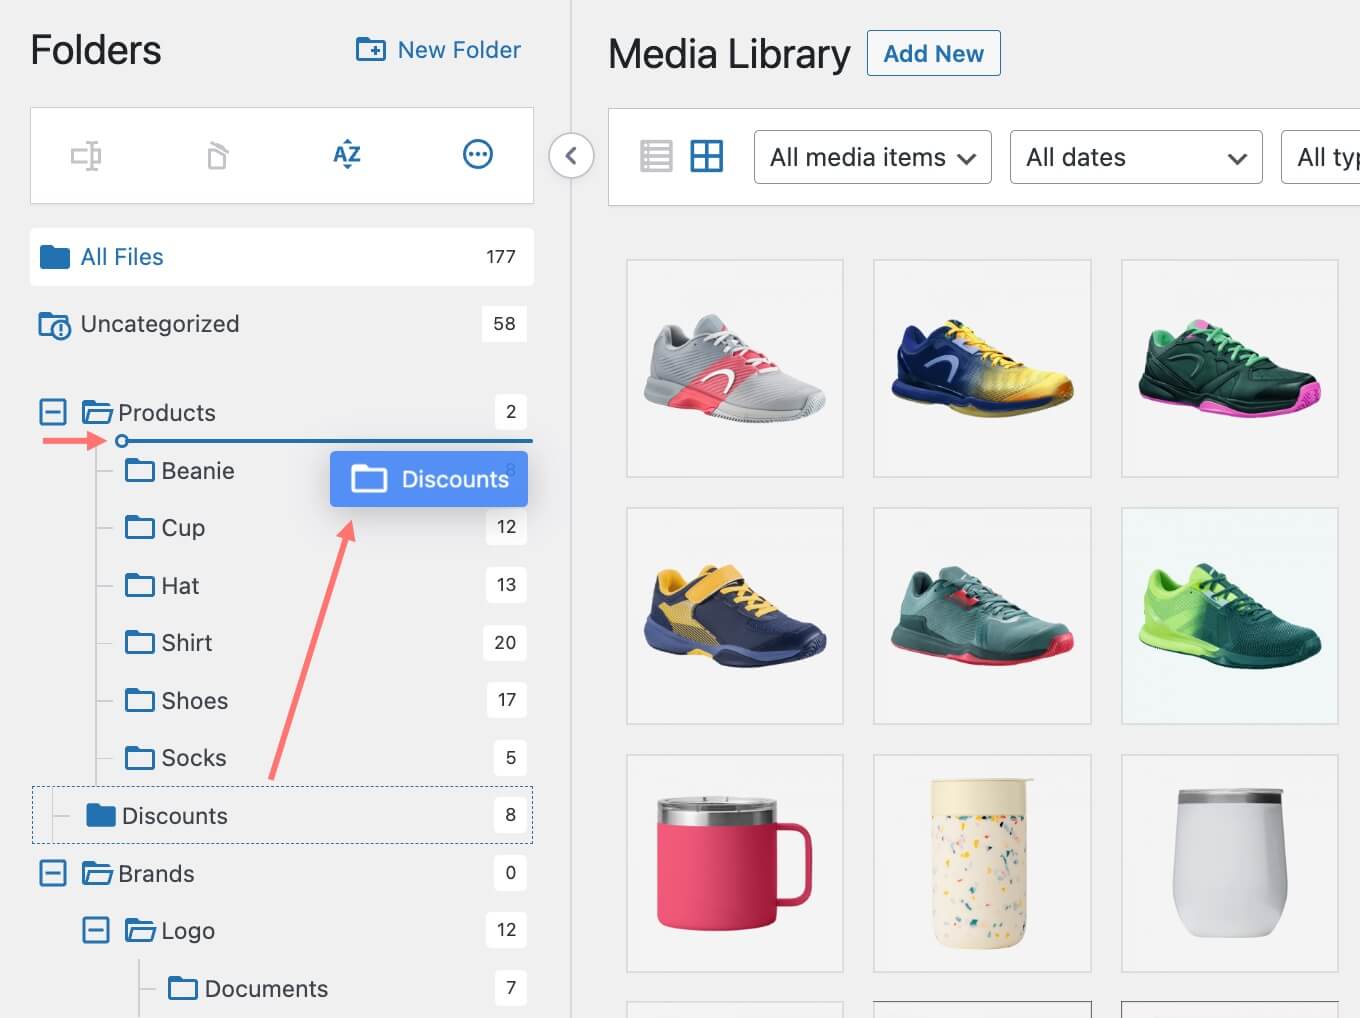Select the Uncategorized folder
This screenshot has height=1018, width=1360.
click(282, 324)
